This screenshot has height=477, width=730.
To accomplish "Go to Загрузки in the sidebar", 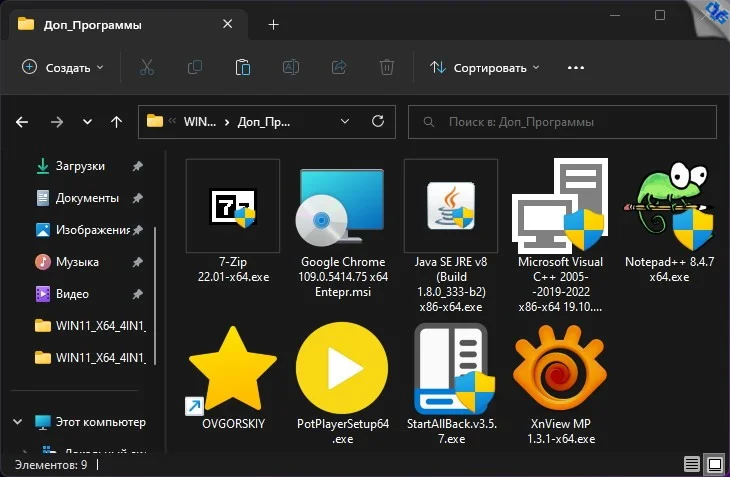I will [x=80, y=166].
